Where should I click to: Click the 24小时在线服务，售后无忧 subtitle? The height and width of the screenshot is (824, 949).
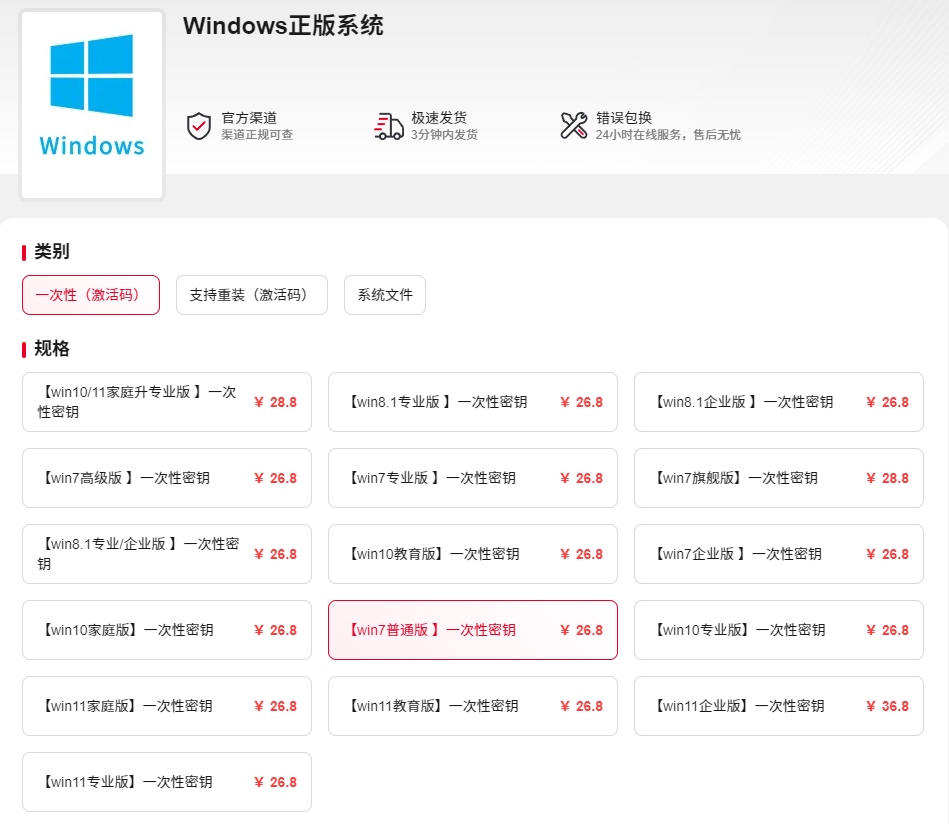pyautogui.click(x=668, y=134)
